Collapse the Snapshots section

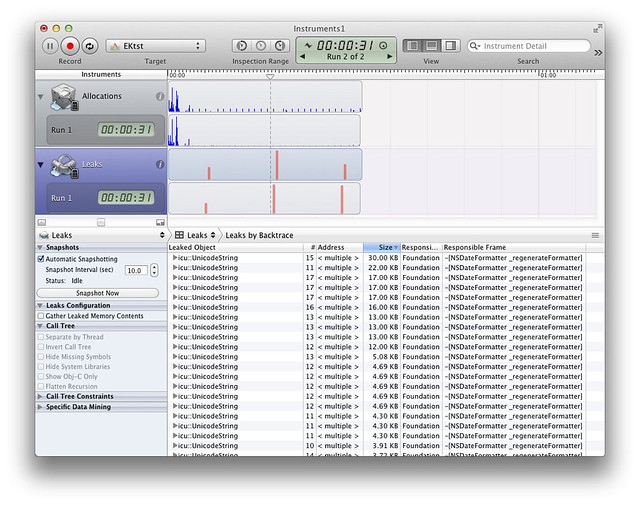pyautogui.click(x=40, y=247)
